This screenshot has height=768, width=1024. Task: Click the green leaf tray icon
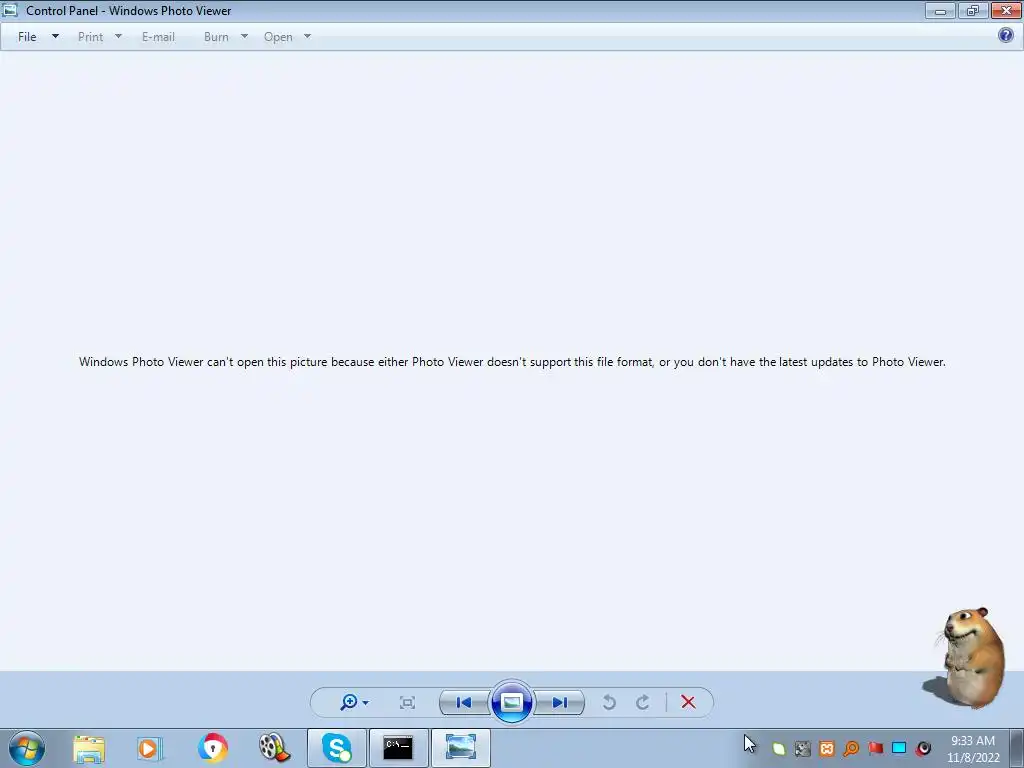(x=778, y=748)
